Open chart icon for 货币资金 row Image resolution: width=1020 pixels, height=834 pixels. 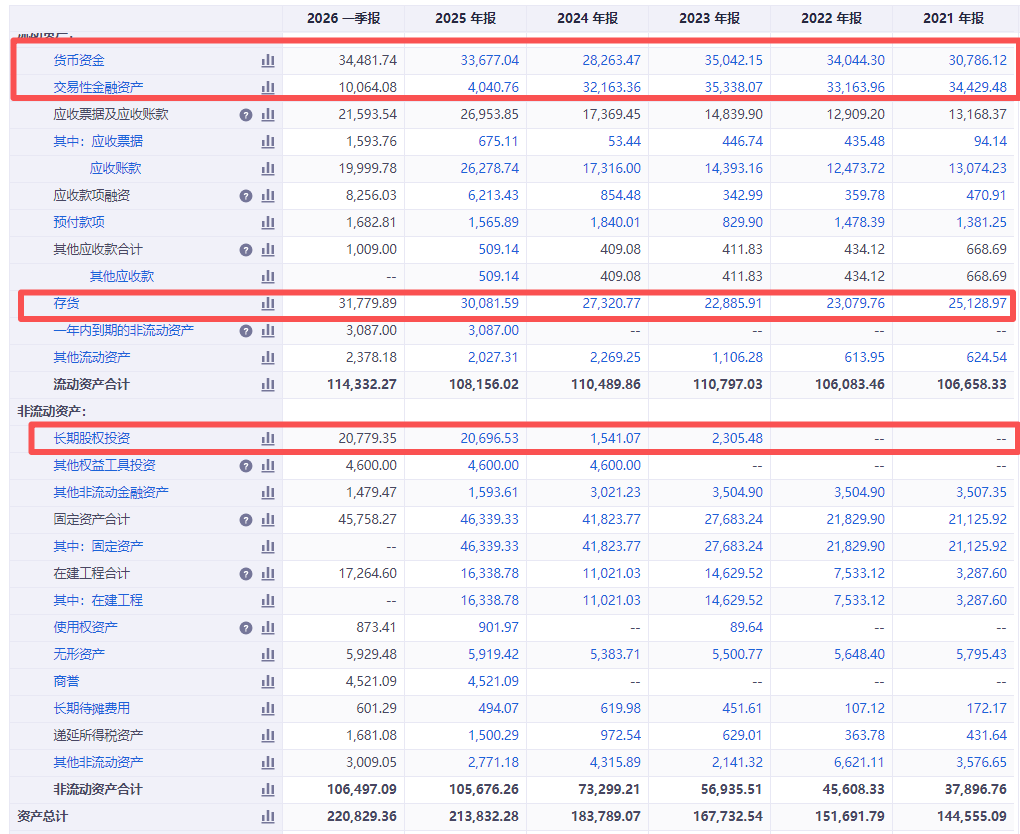[x=267, y=61]
